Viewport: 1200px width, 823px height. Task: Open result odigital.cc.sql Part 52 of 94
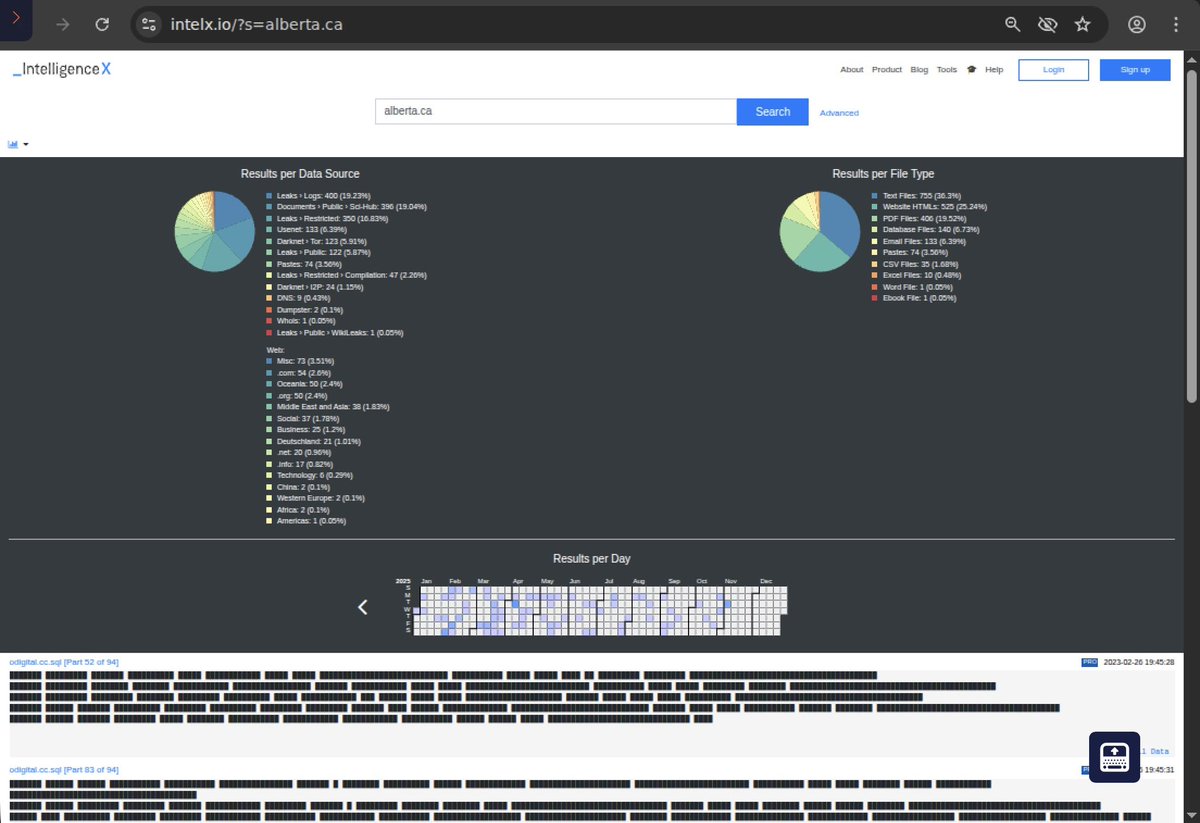coord(64,662)
